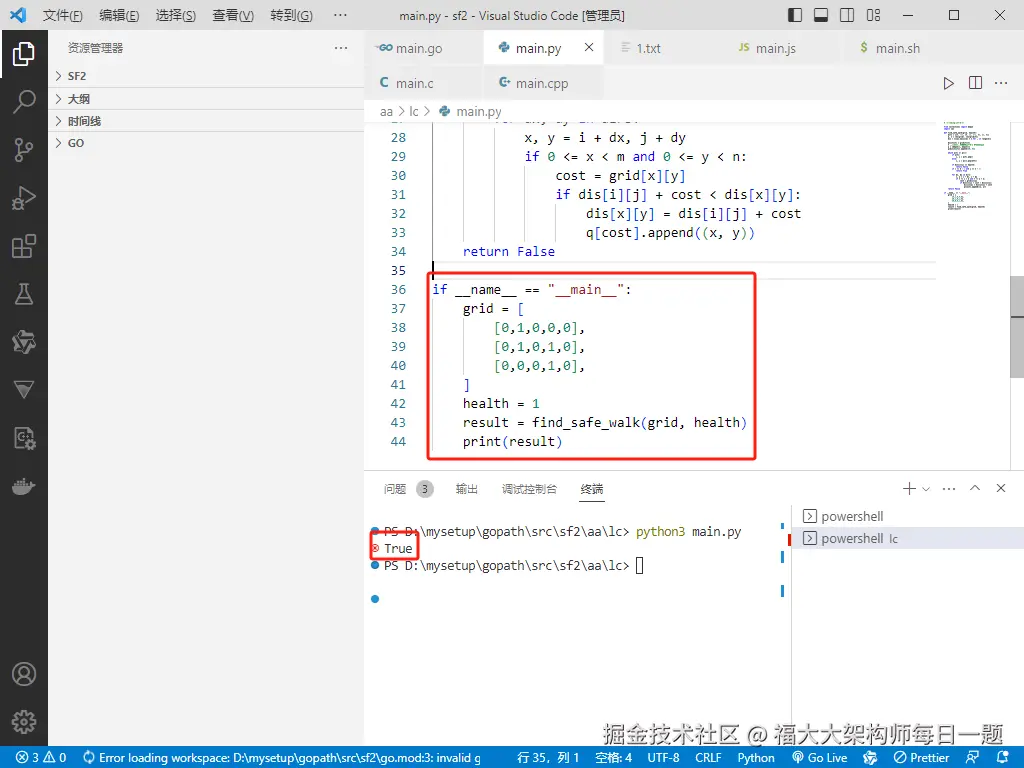Open the 查看(V) menu
The width and height of the screenshot is (1024, 768).
click(x=233, y=15)
